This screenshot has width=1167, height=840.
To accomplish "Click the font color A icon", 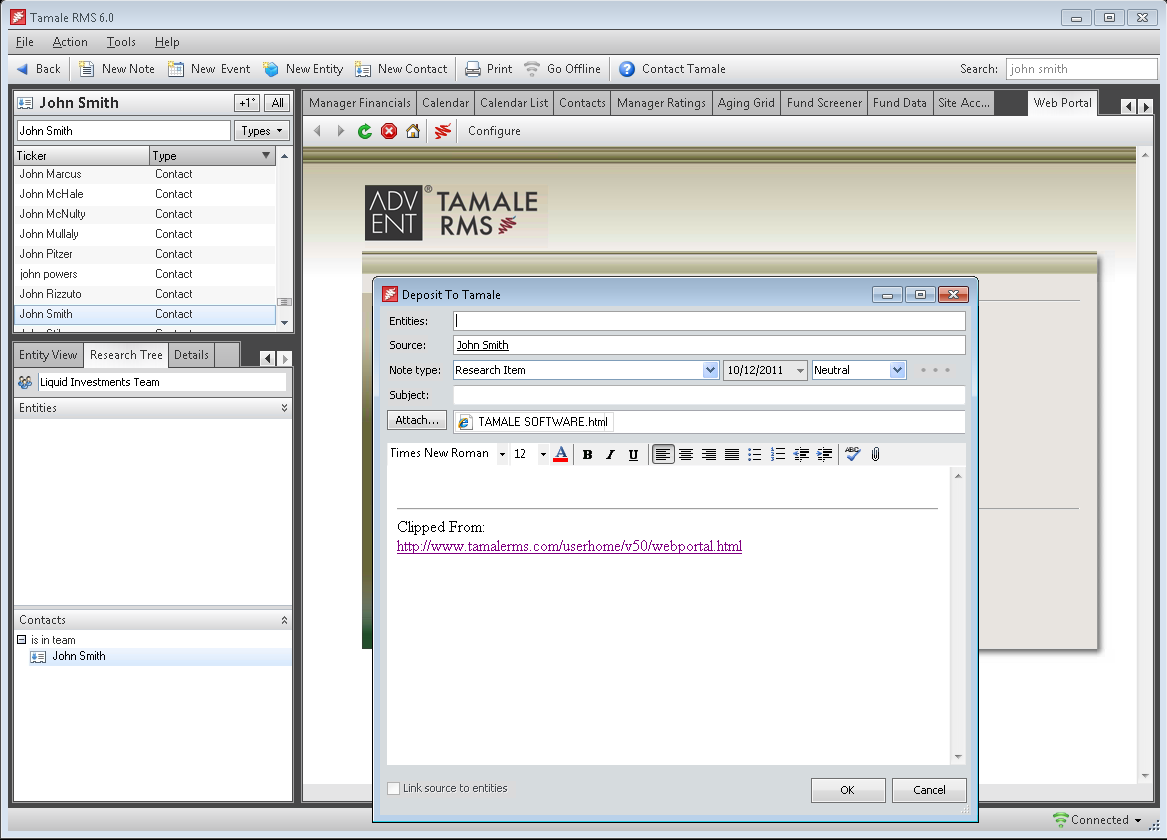I will [x=561, y=454].
